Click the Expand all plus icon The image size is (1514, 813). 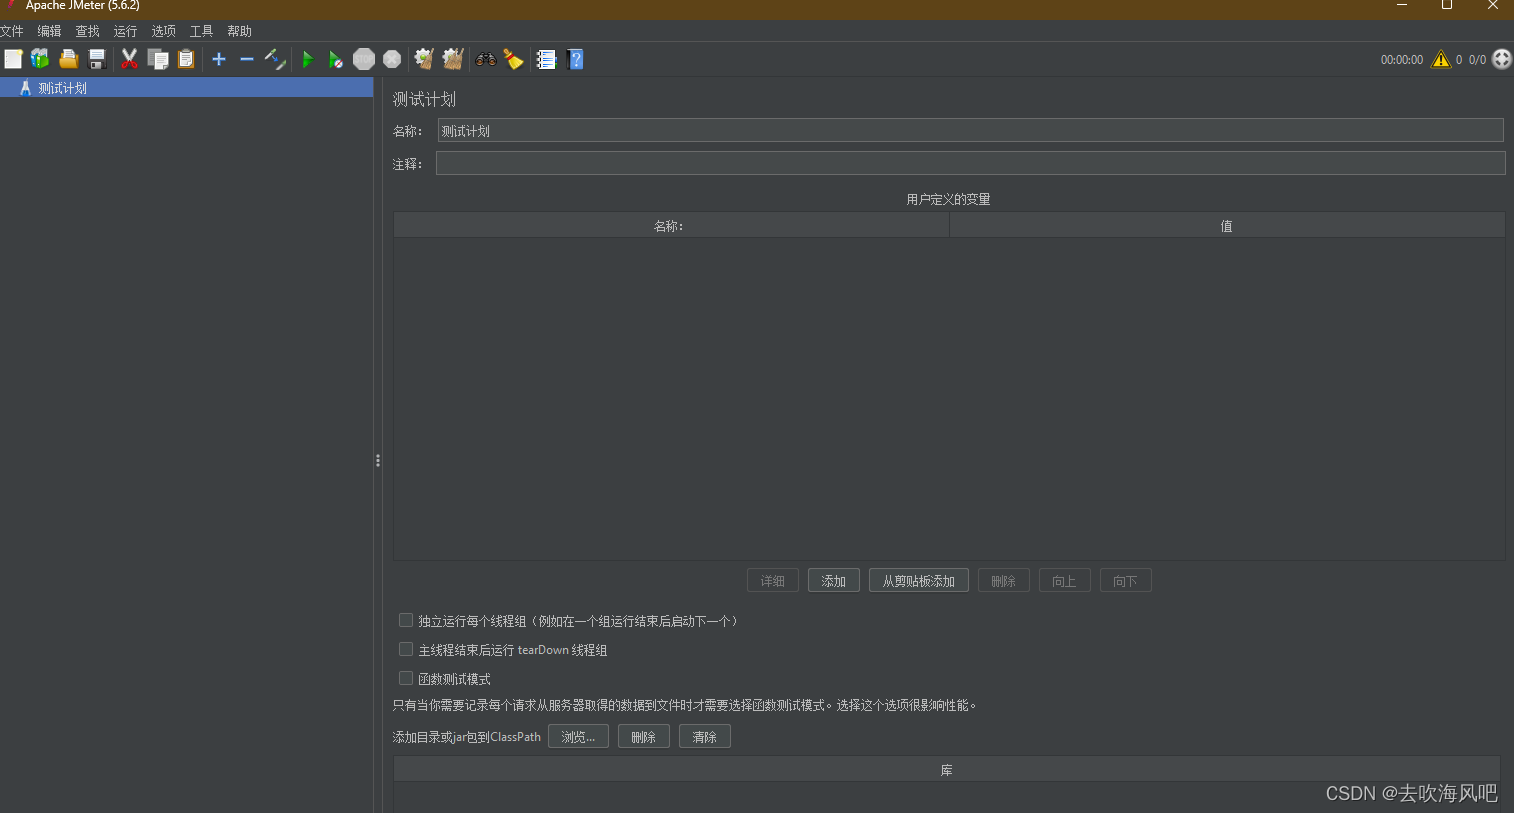pyautogui.click(x=218, y=59)
